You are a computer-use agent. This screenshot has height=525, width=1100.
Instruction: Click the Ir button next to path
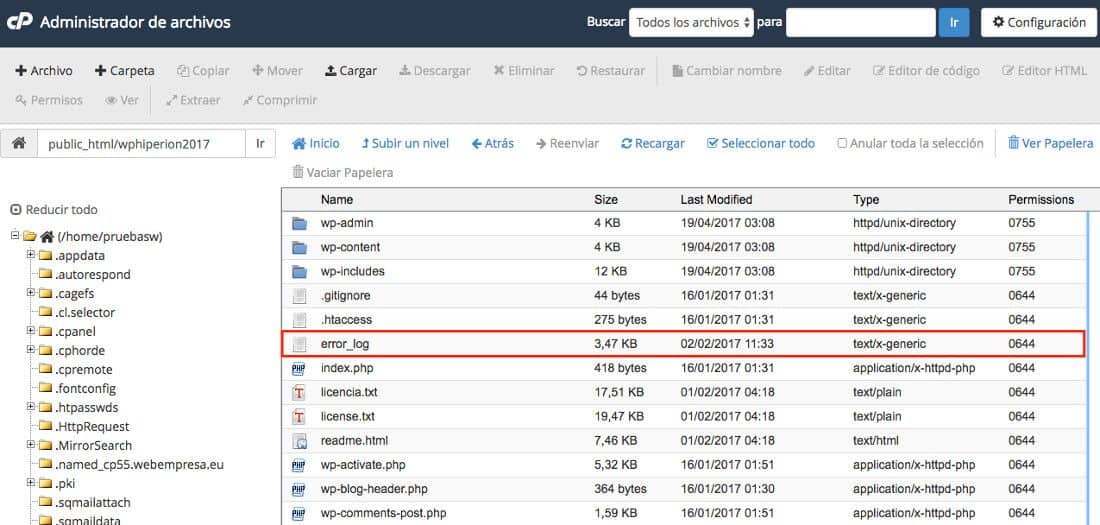(x=260, y=143)
